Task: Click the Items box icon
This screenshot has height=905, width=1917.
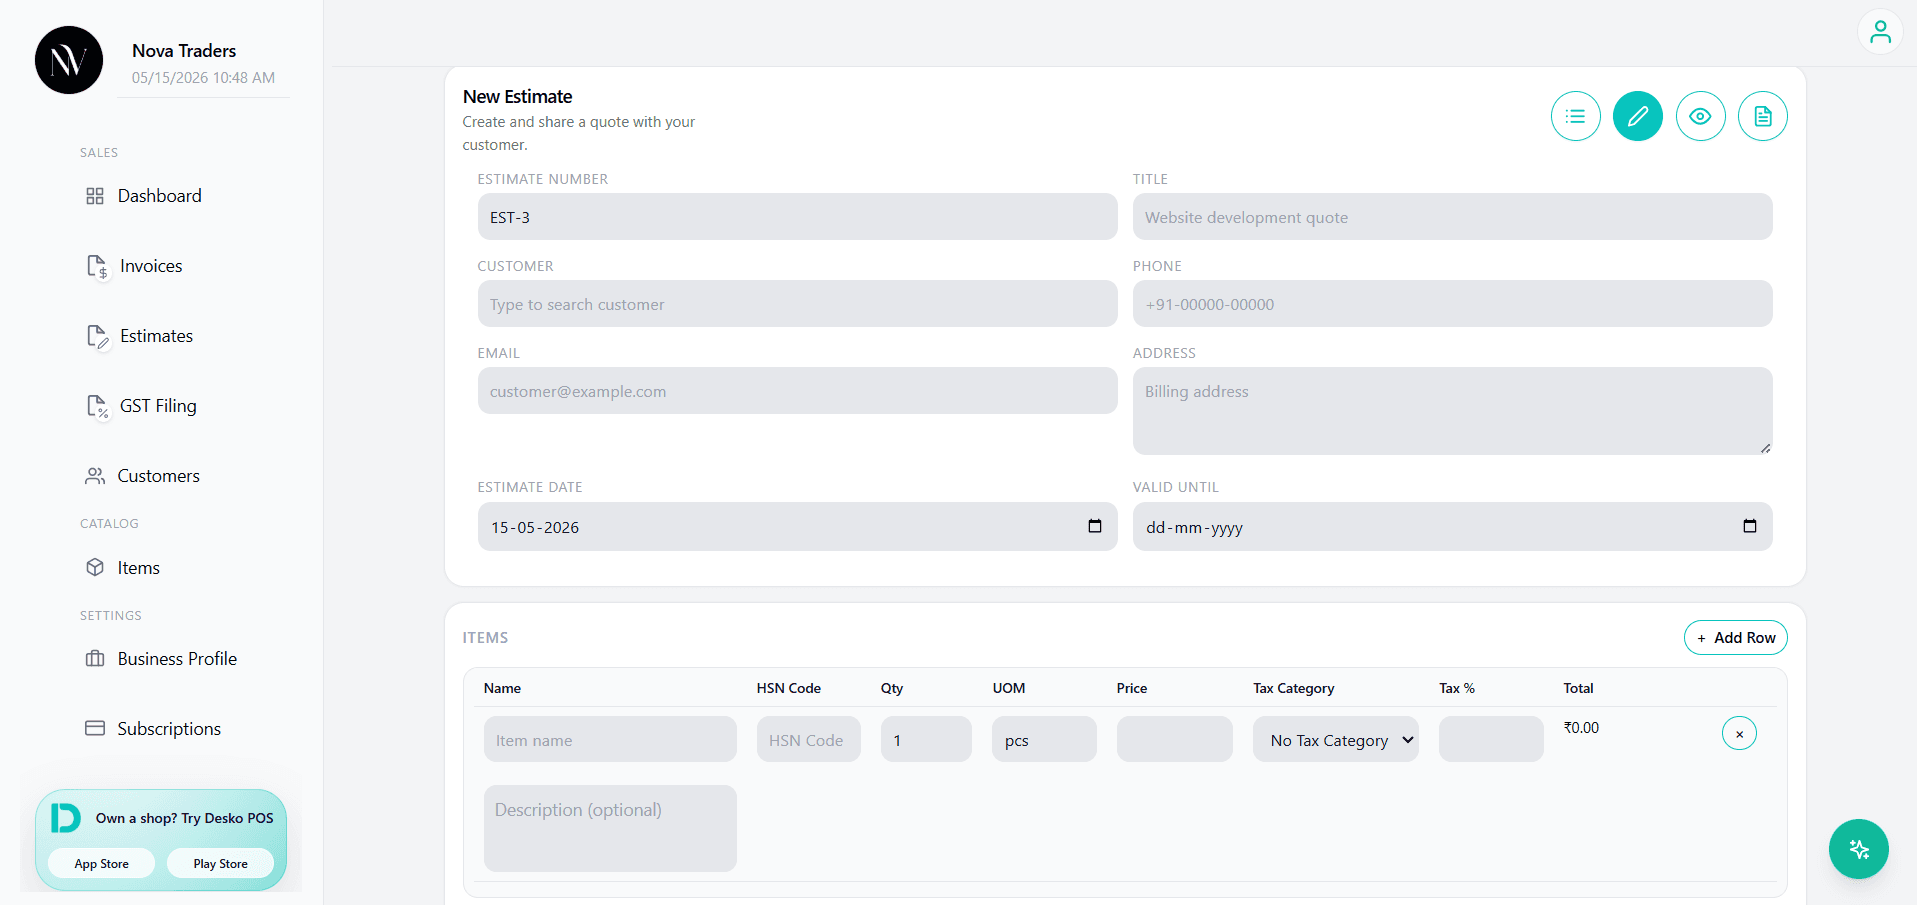Action: pos(95,568)
